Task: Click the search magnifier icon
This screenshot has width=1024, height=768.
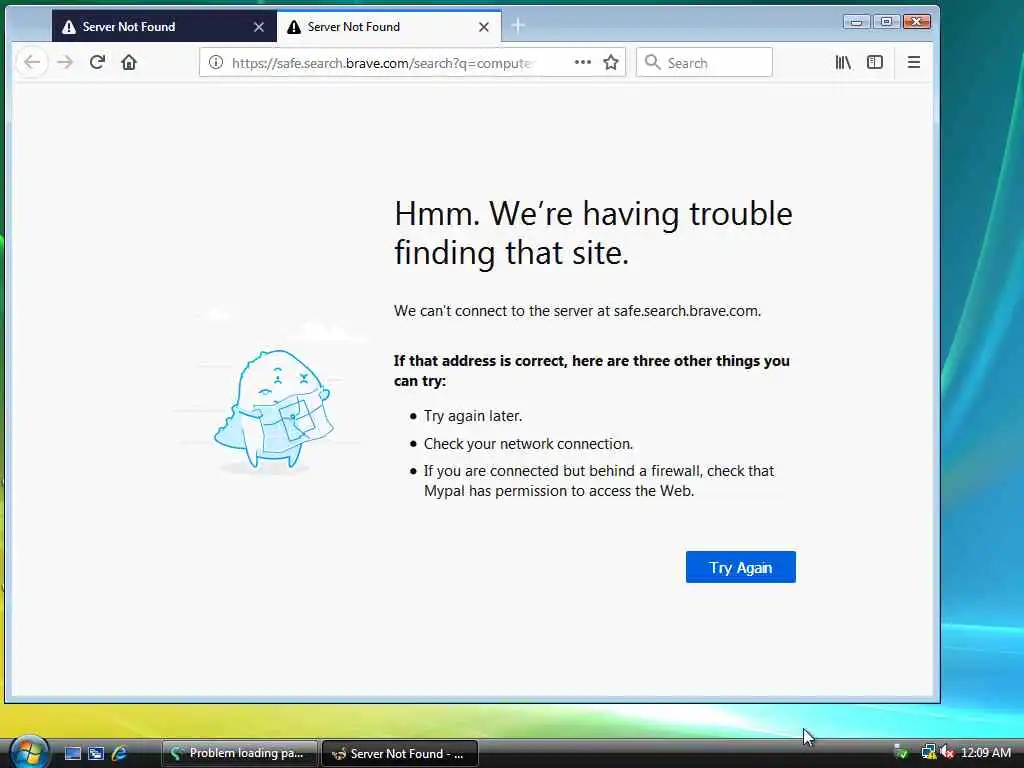Action: [x=652, y=63]
